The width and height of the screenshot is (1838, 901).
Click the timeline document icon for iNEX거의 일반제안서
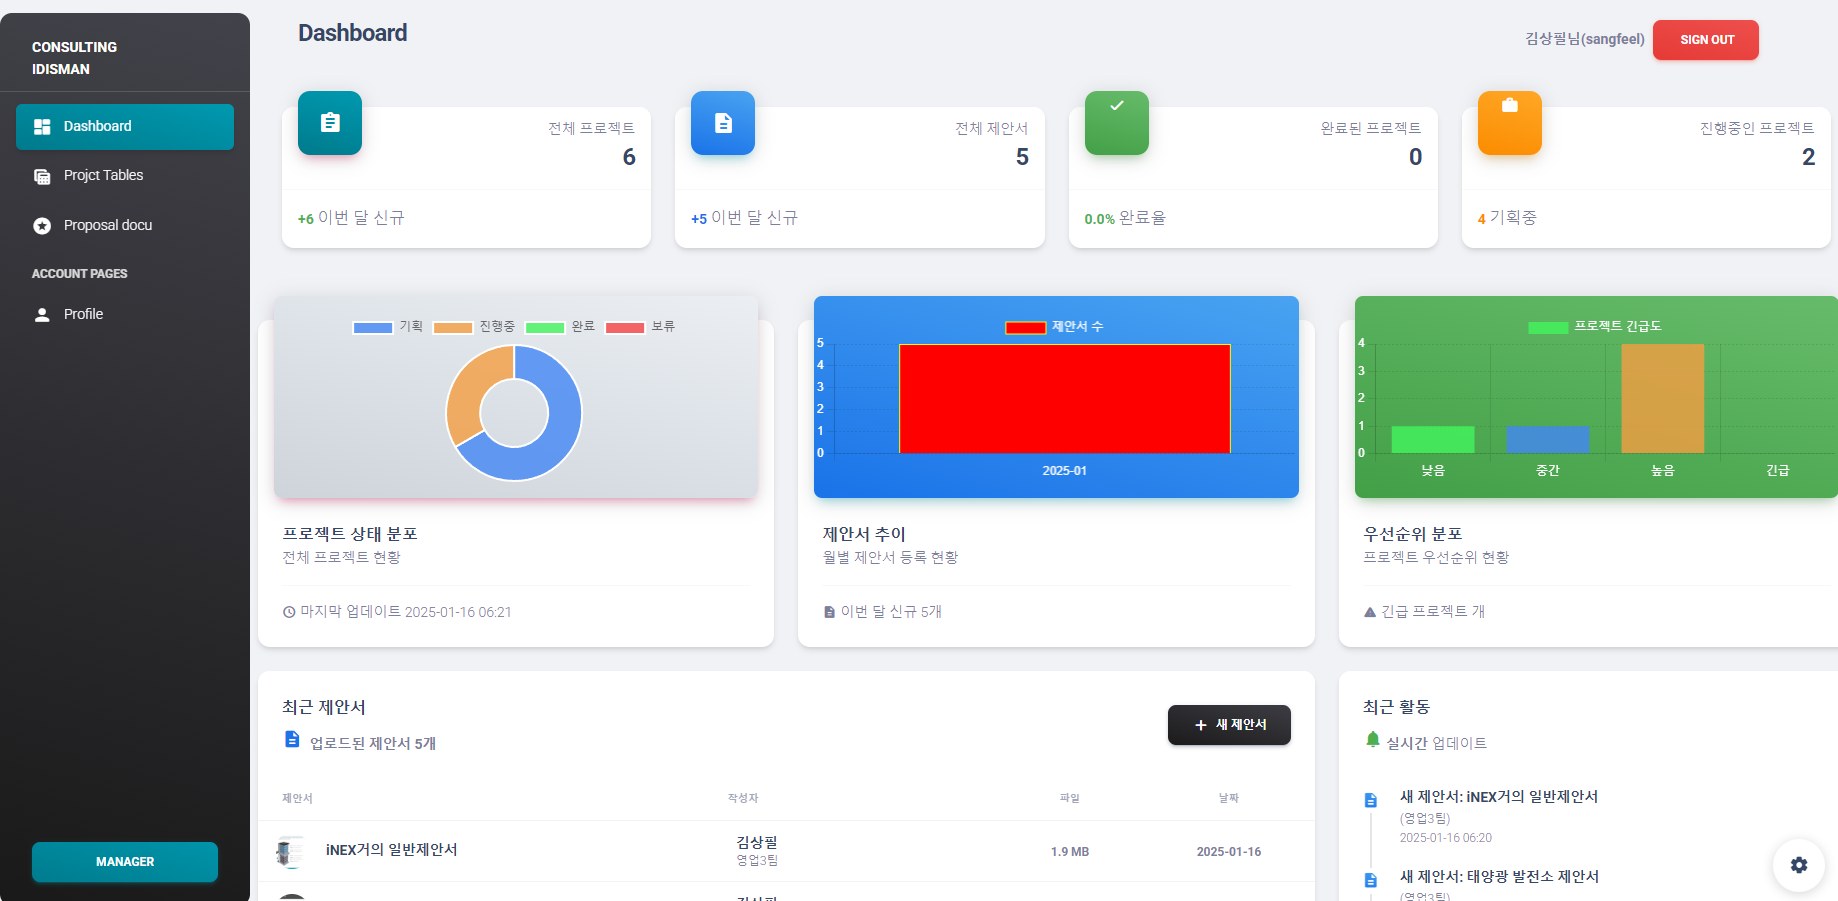pos(1371,800)
